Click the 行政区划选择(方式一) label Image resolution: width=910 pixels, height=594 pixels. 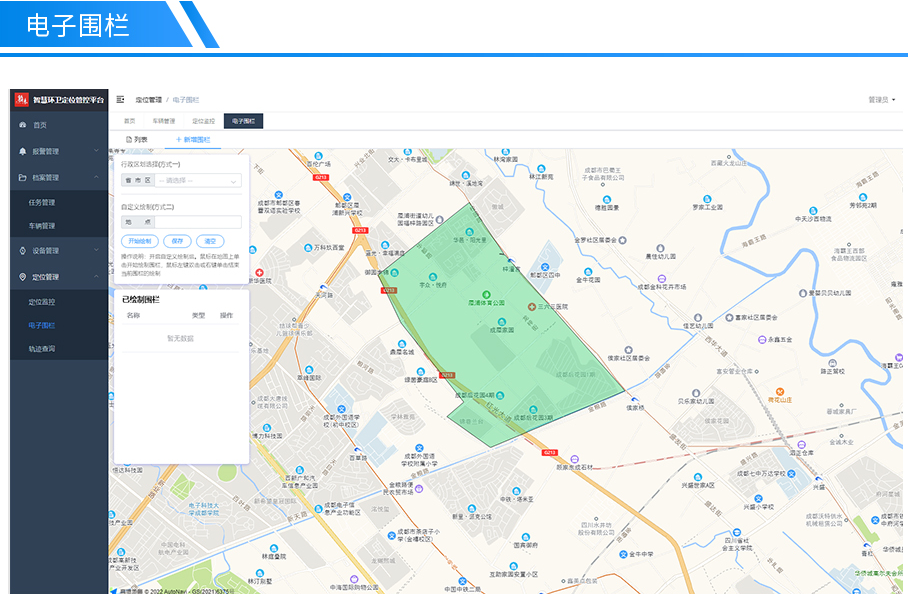pyautogui.click(x=151, y=165)
